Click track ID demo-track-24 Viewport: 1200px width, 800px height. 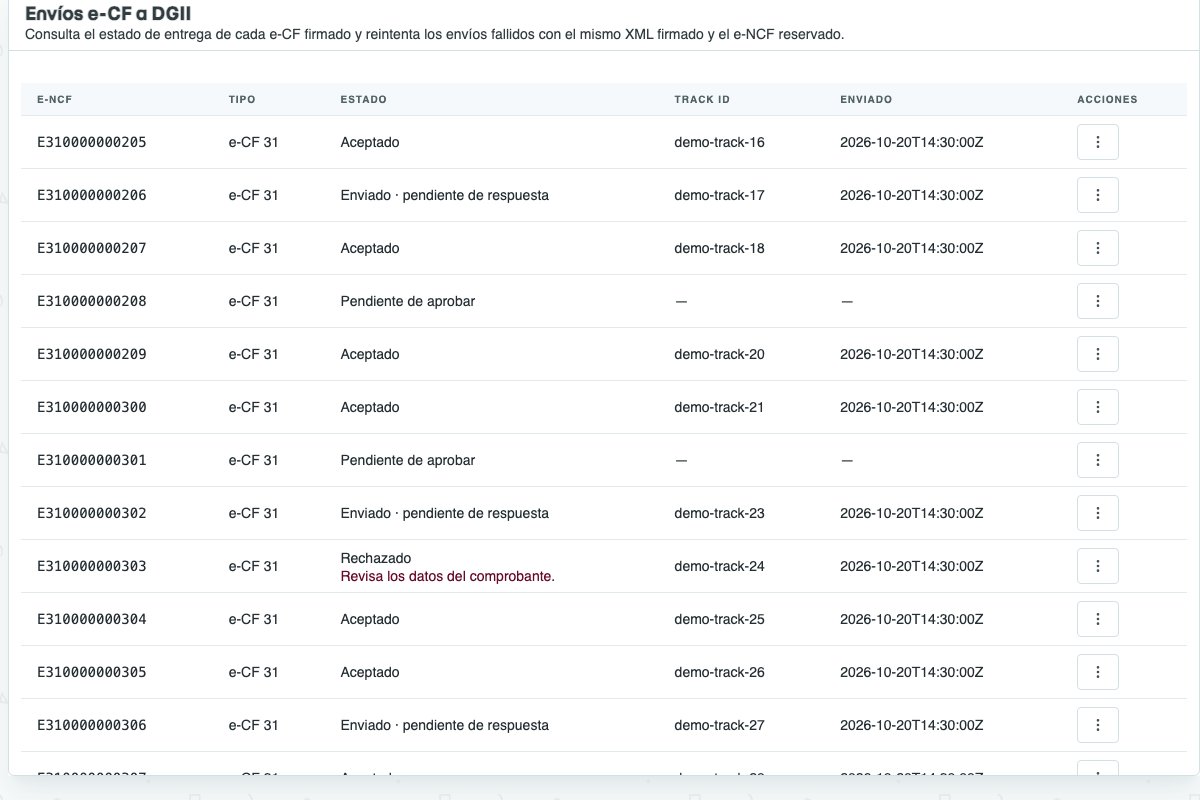[719, 566]
